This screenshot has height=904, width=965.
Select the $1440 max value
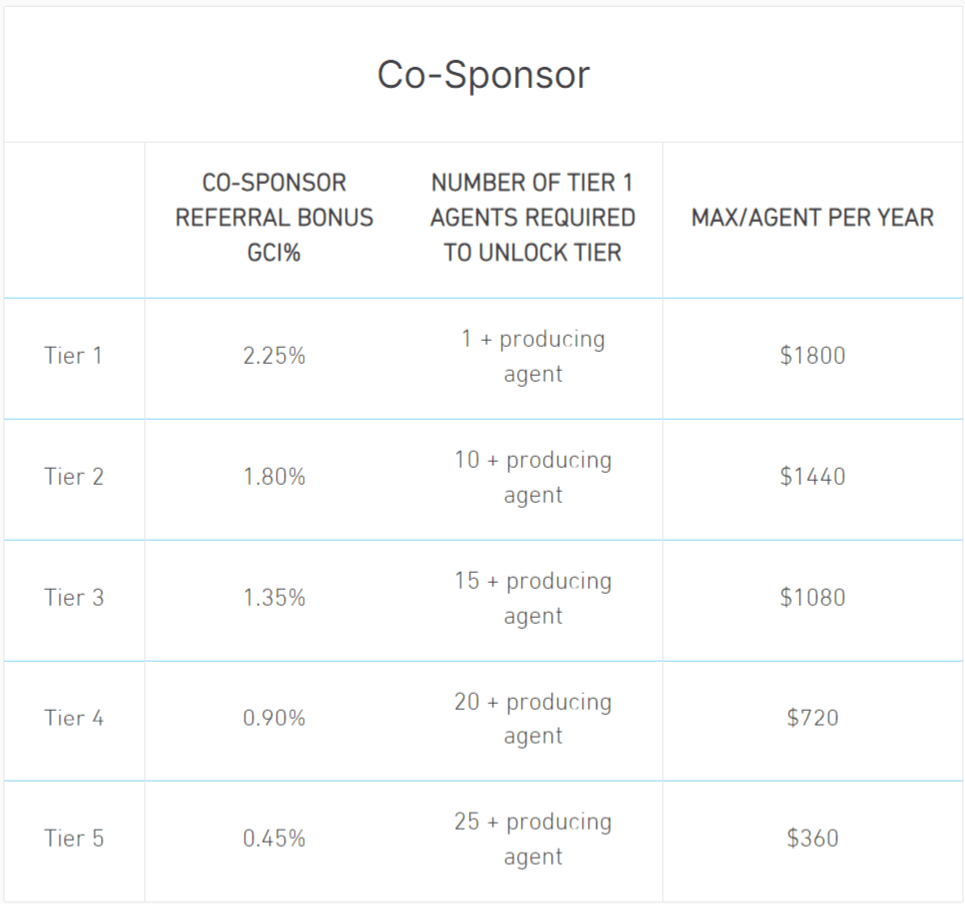point(812,476)
